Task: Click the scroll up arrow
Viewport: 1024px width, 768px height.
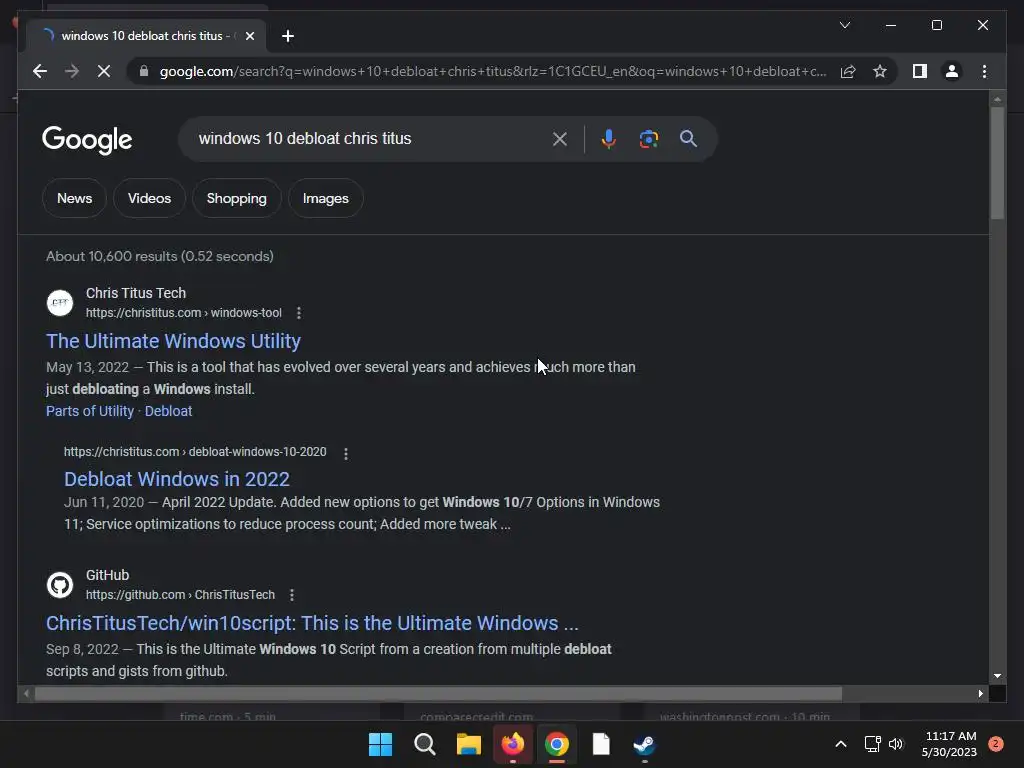Action: (997, 99)
